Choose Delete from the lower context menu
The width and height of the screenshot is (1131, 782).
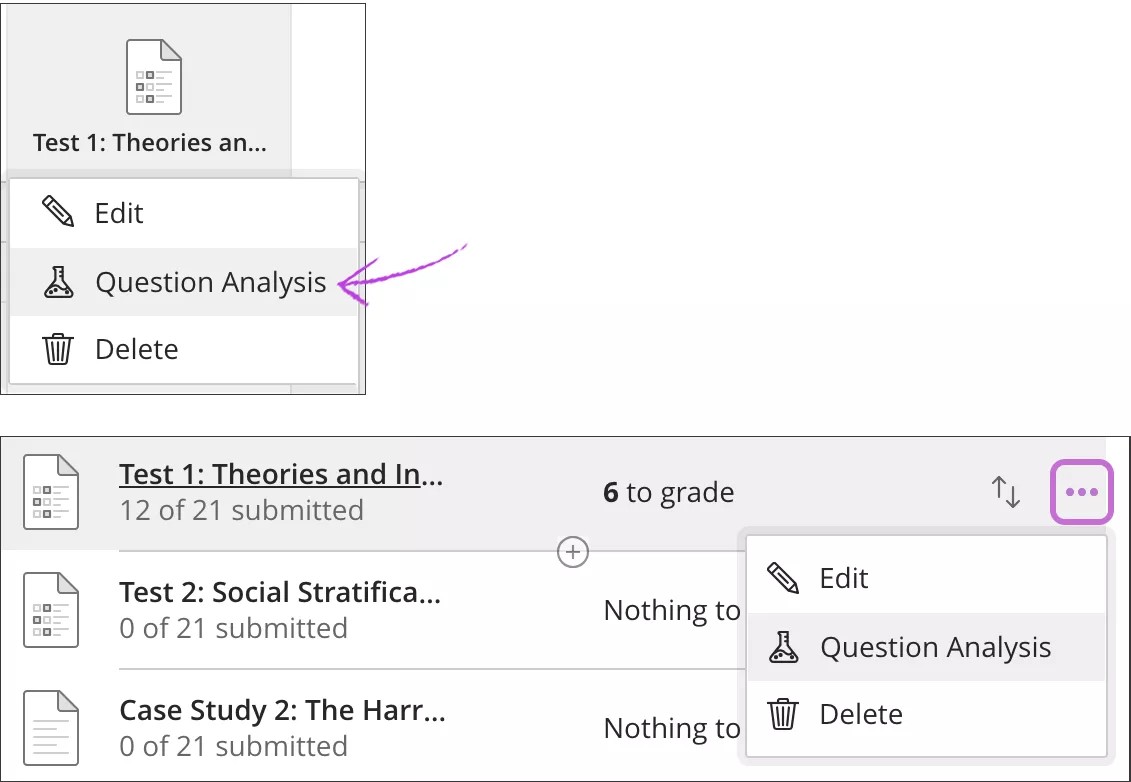pos(861,713)
